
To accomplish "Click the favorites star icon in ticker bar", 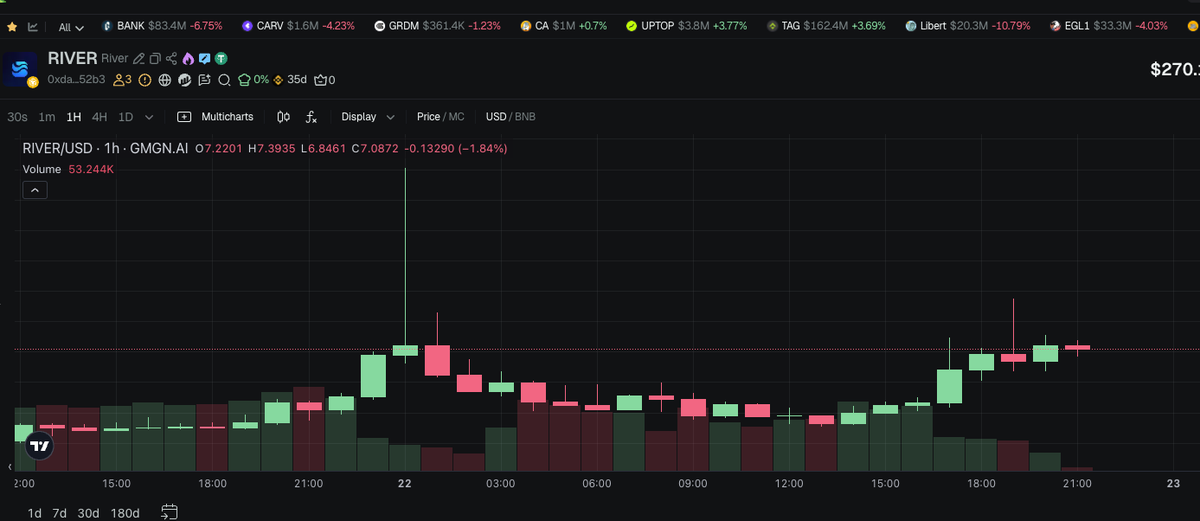I will coord(12,27).
